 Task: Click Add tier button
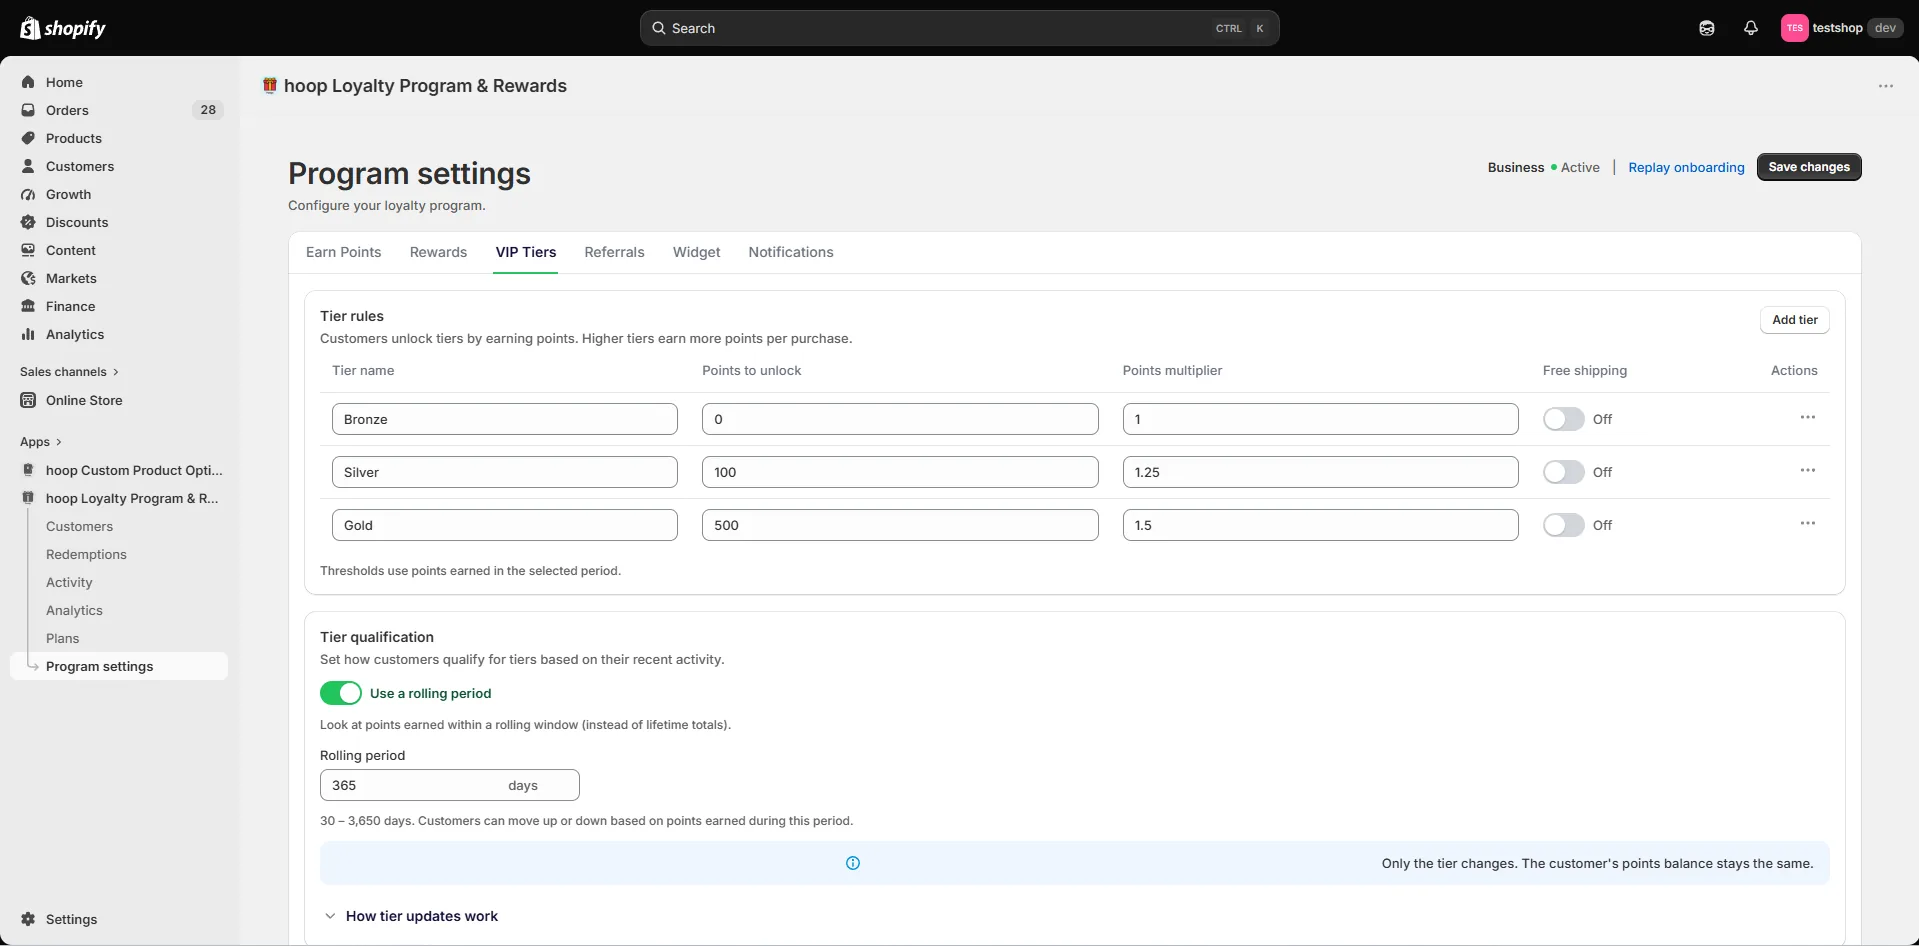point(1794,320)
